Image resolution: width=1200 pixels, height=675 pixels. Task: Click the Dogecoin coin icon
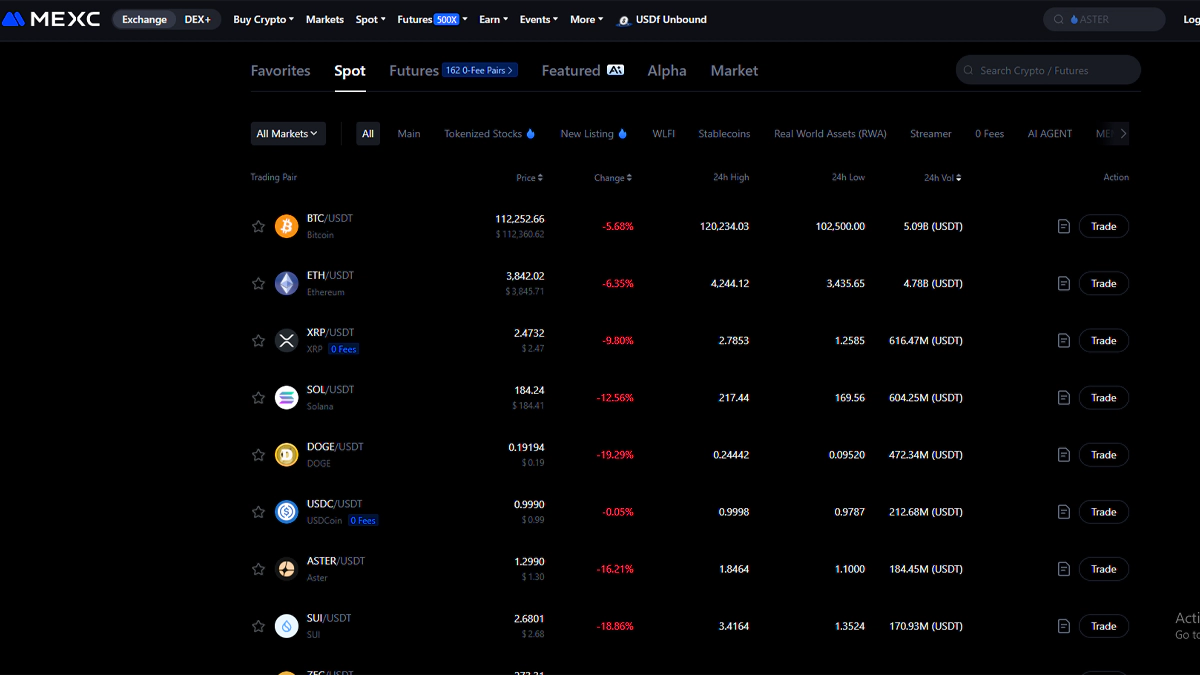(x=287, y=455)
